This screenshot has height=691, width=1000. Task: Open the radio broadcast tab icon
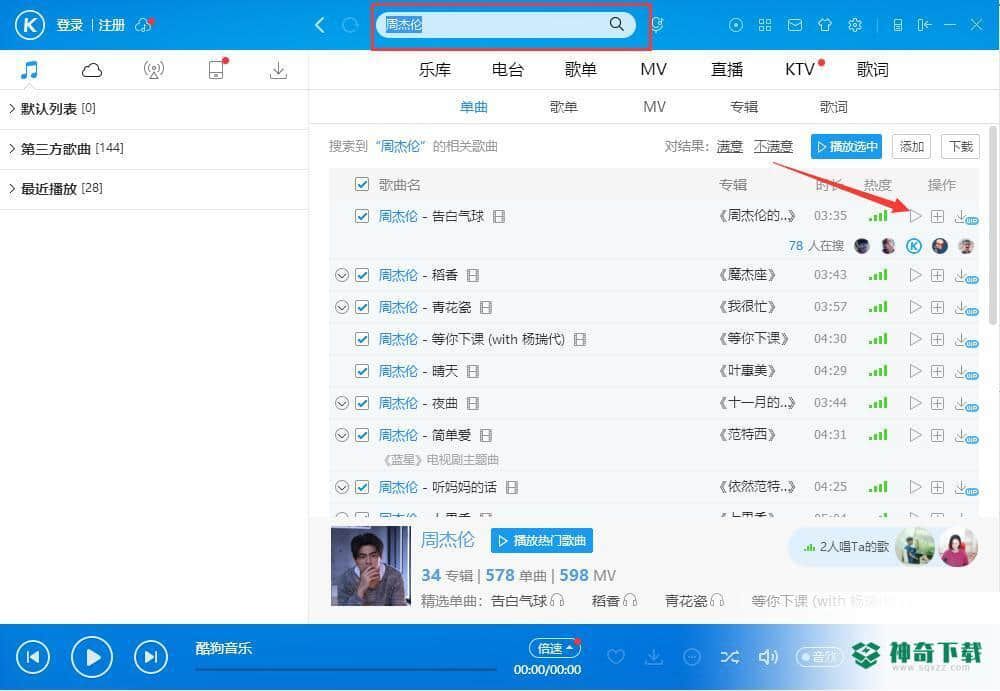(154, 70)
